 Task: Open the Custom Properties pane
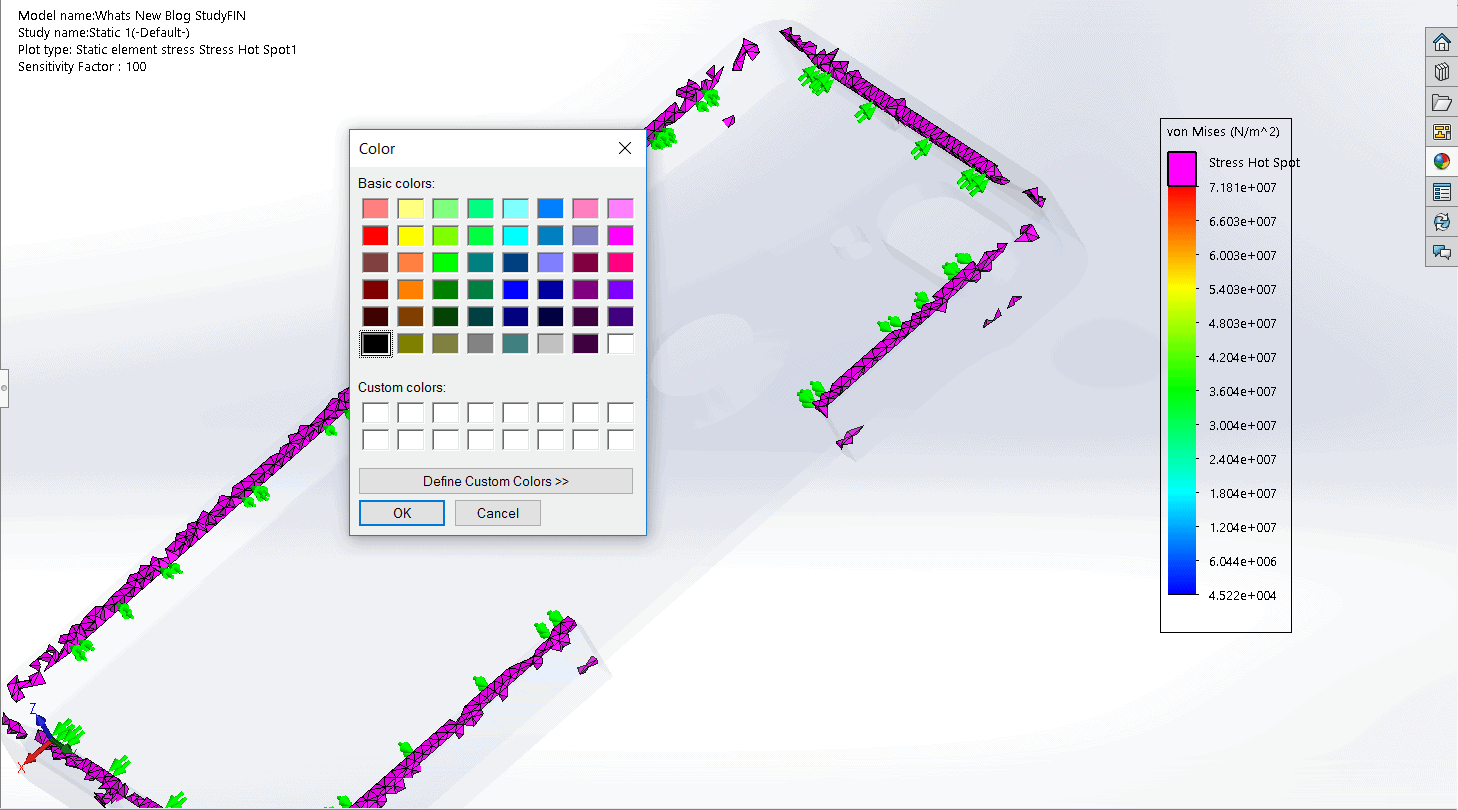click(1441, 192)
